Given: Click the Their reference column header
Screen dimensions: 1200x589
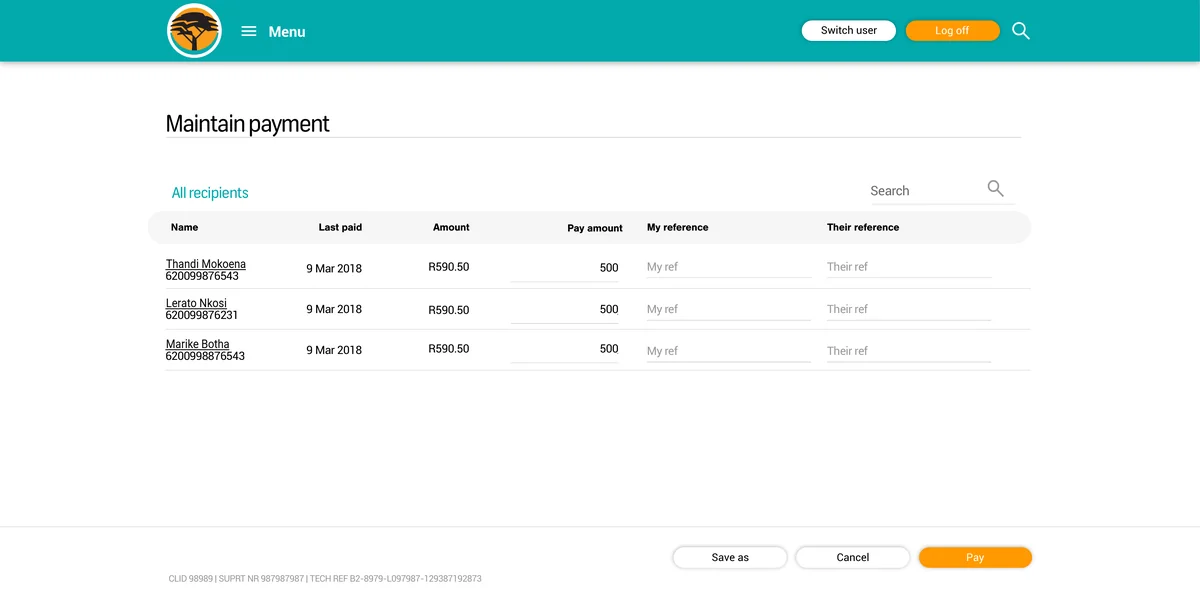Looking at the screenshot, I should pos(863,227).
